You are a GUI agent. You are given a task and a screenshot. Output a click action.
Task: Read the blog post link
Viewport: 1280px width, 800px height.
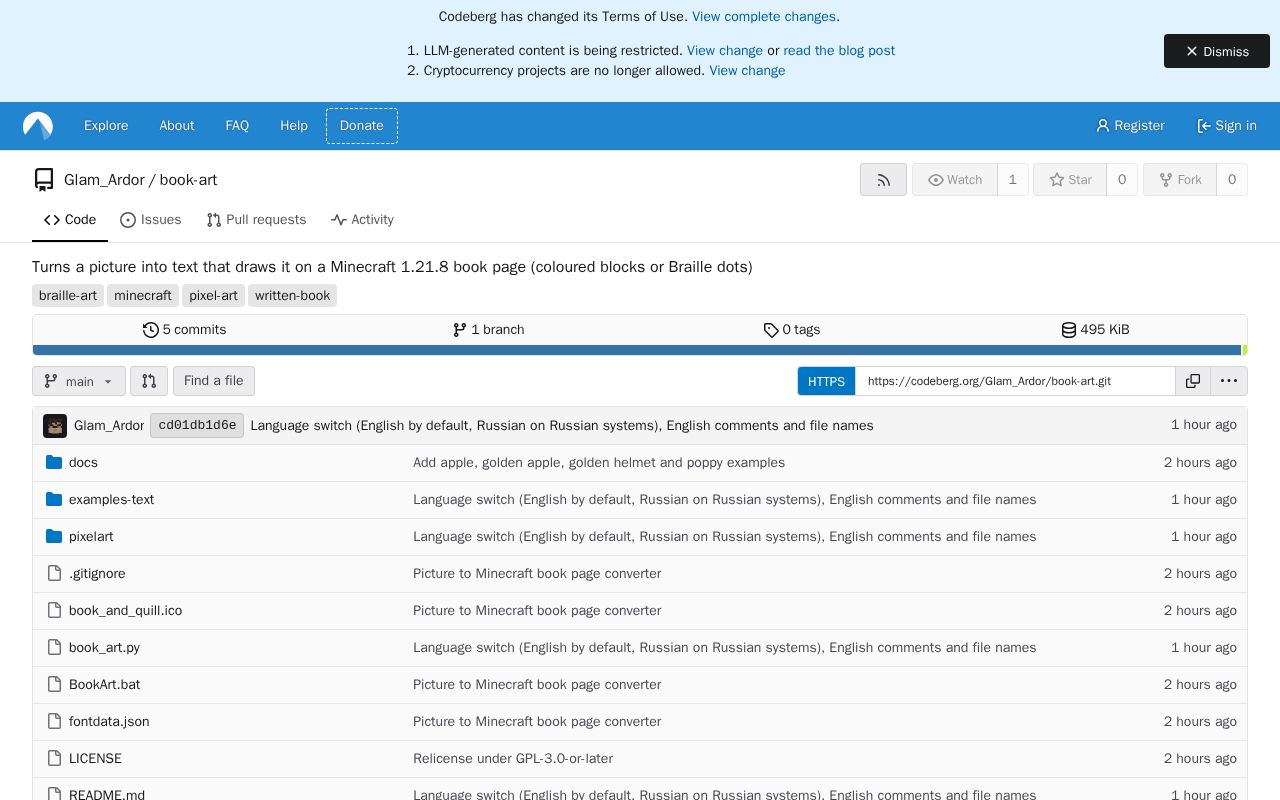839,51
